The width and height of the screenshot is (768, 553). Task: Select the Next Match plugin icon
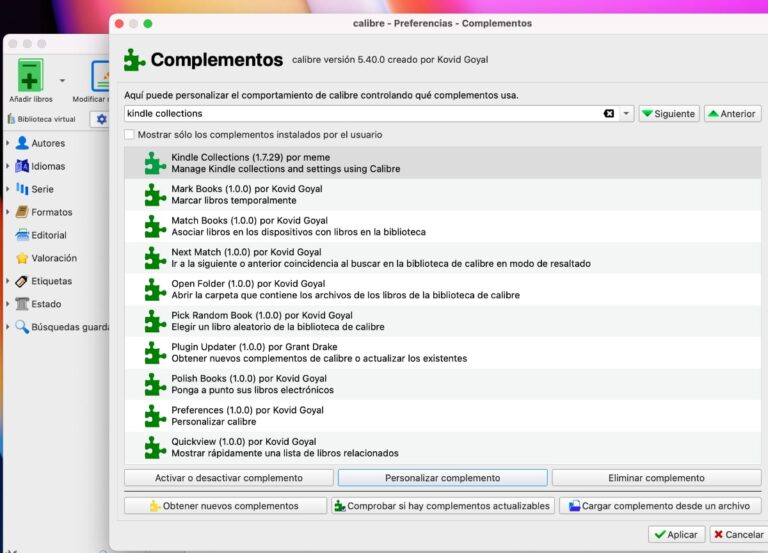(x=155, y=258)
